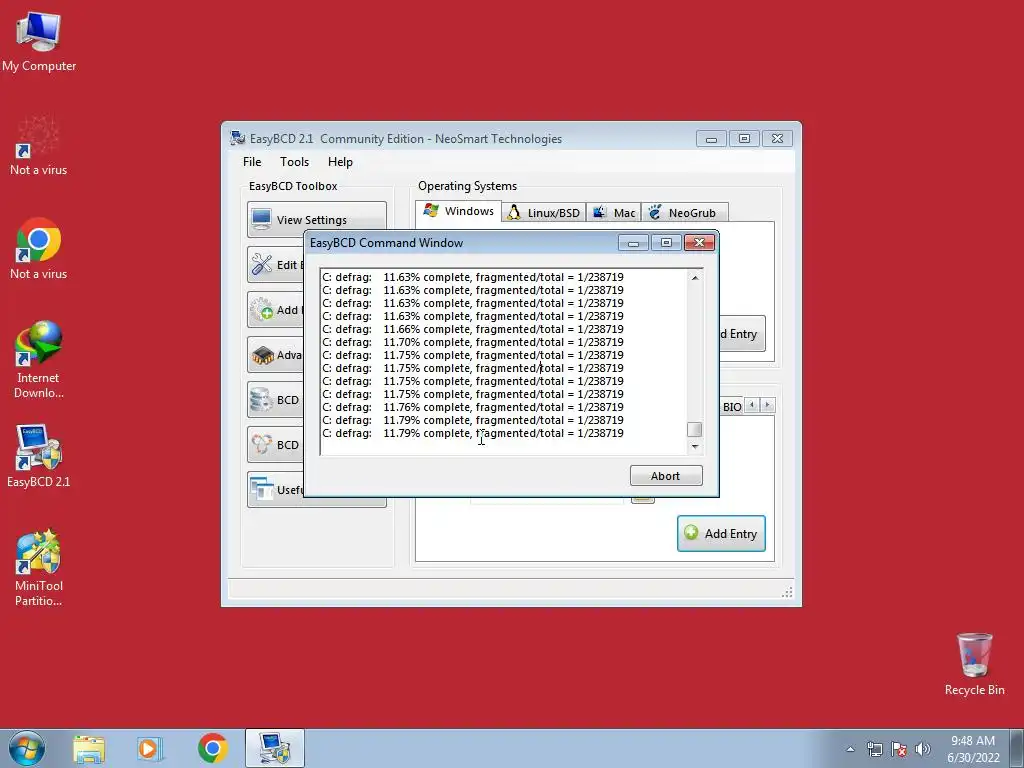
Task: Click the partially hidden upper Add Entry button
Action: point(742,334)
